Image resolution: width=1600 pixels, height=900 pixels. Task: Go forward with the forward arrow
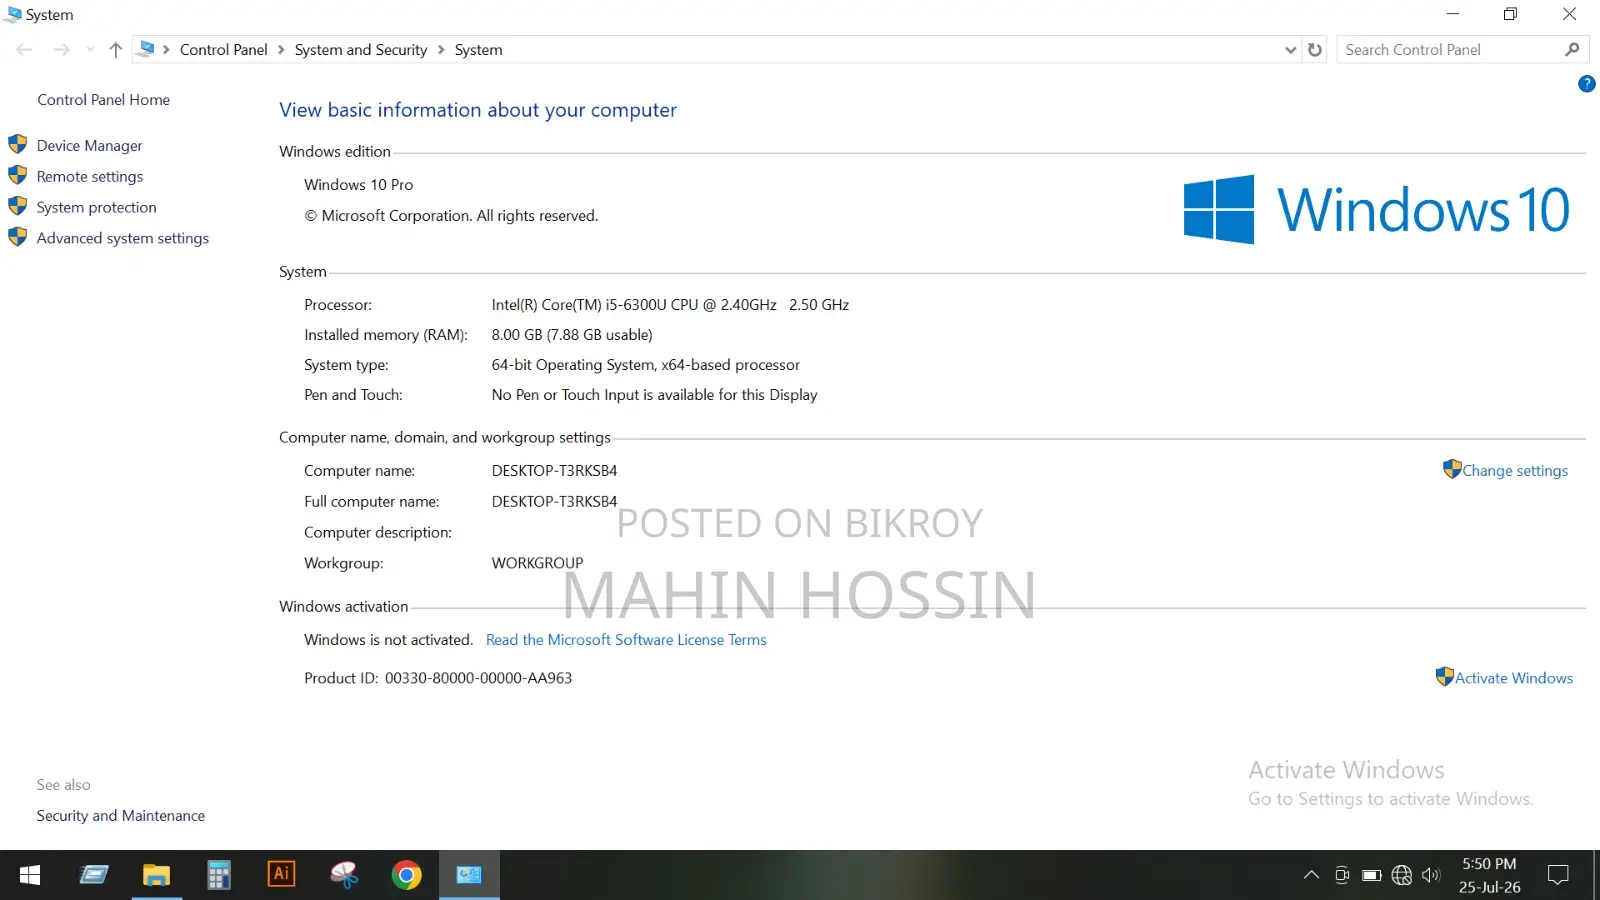click(x=61, y=50)
